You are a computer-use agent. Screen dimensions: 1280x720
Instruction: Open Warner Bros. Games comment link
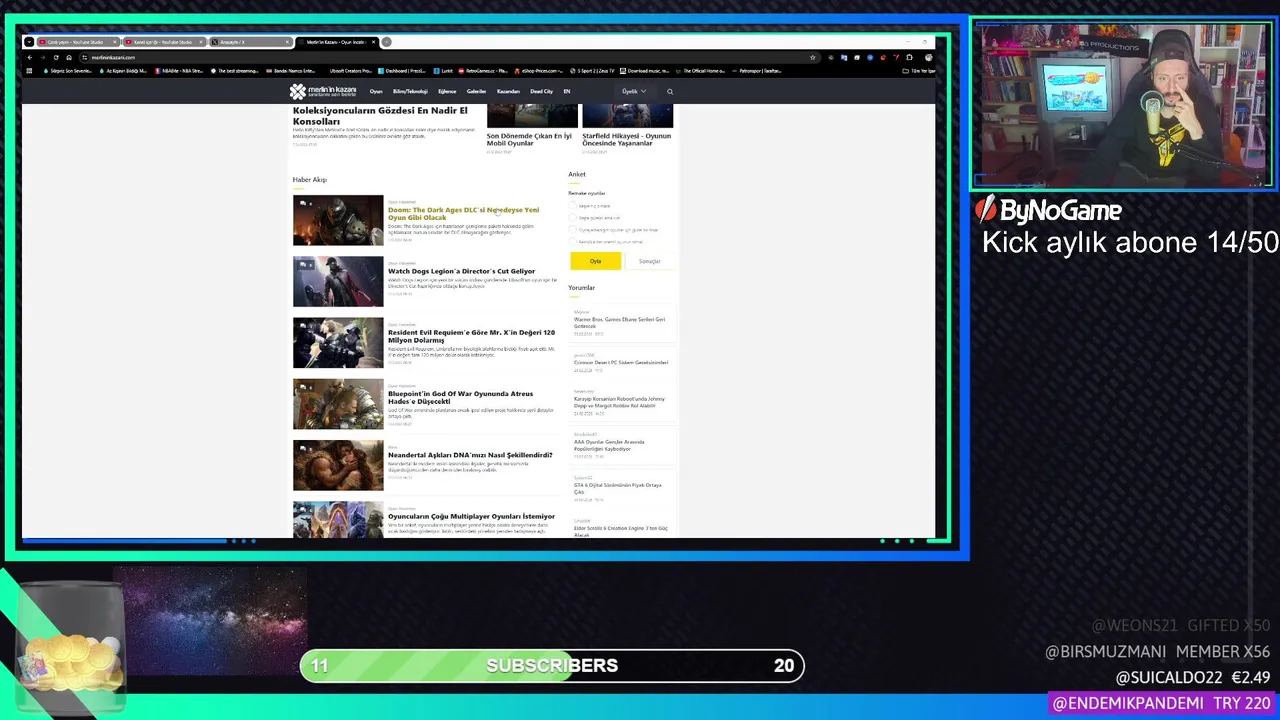(x=619, y=322)
